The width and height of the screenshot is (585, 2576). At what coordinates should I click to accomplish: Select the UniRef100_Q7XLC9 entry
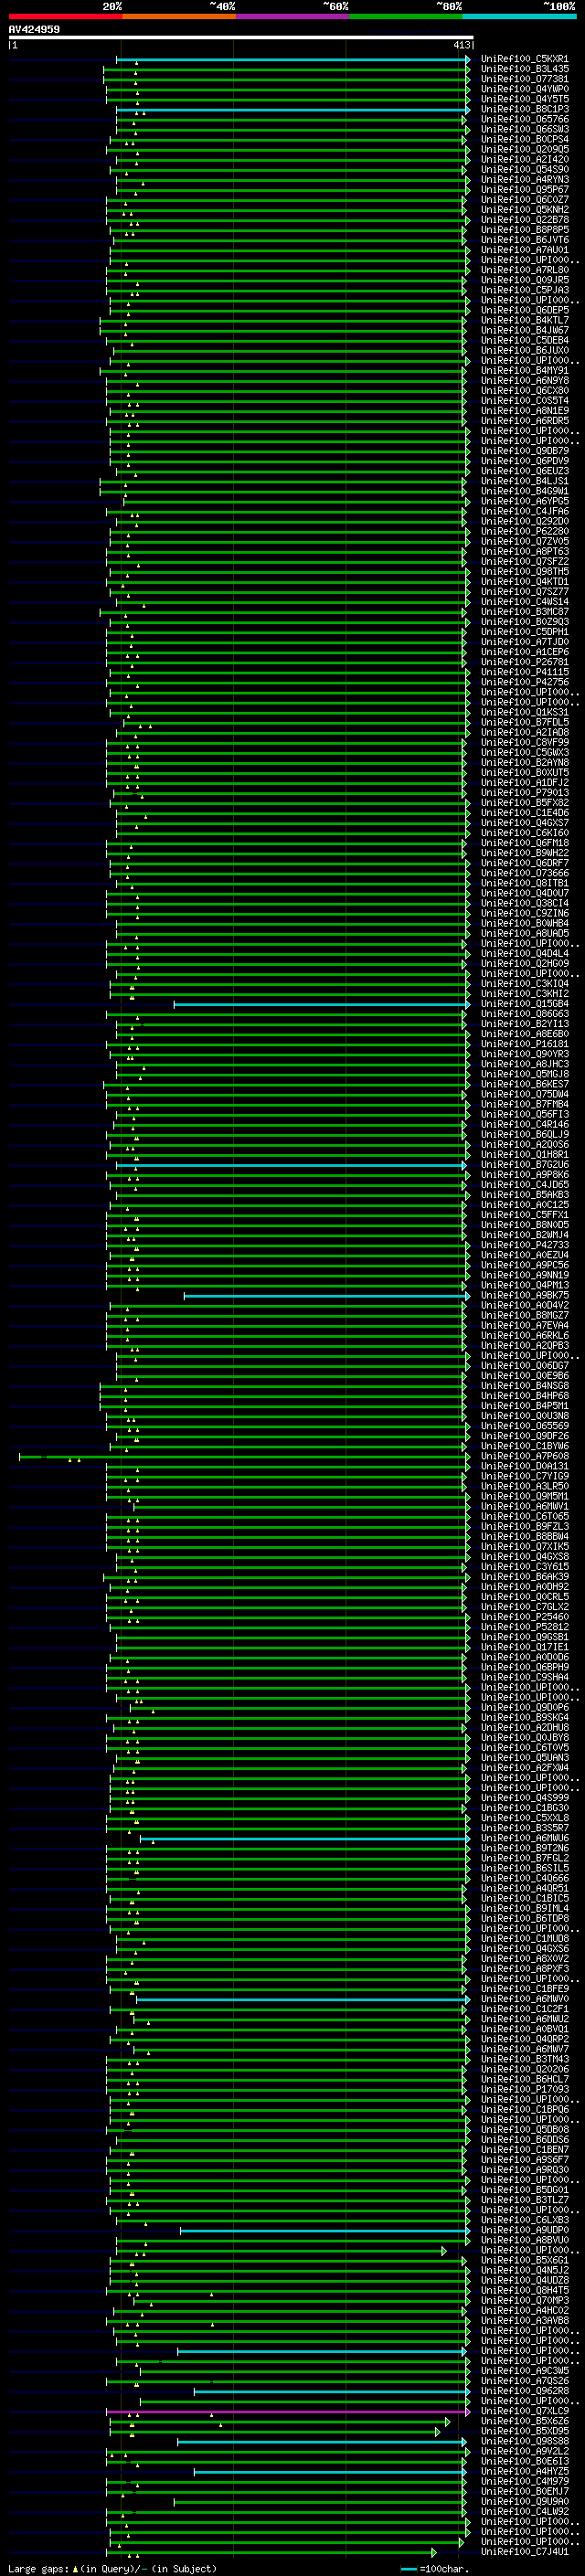(x=524, y=2412)
